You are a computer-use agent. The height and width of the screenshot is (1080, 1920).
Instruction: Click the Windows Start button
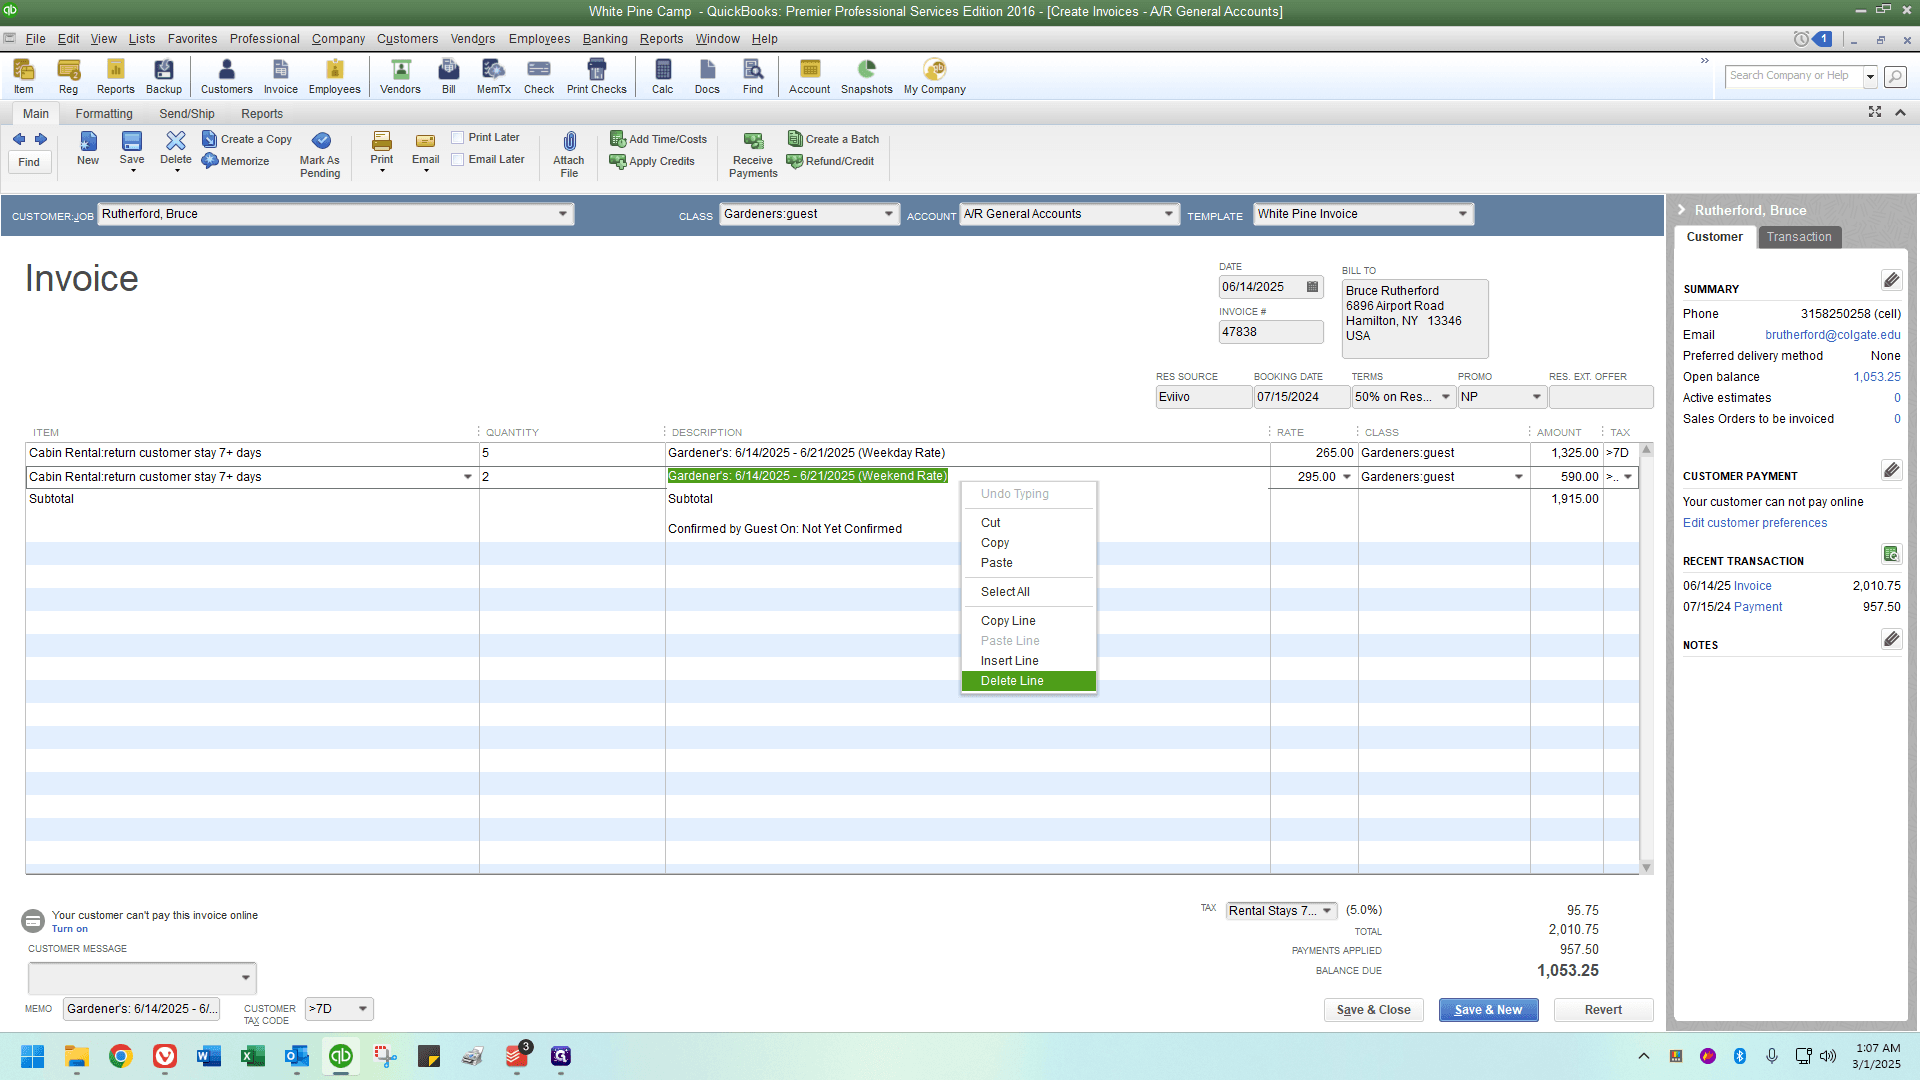pyautogui.click(x=33, y=1056)
